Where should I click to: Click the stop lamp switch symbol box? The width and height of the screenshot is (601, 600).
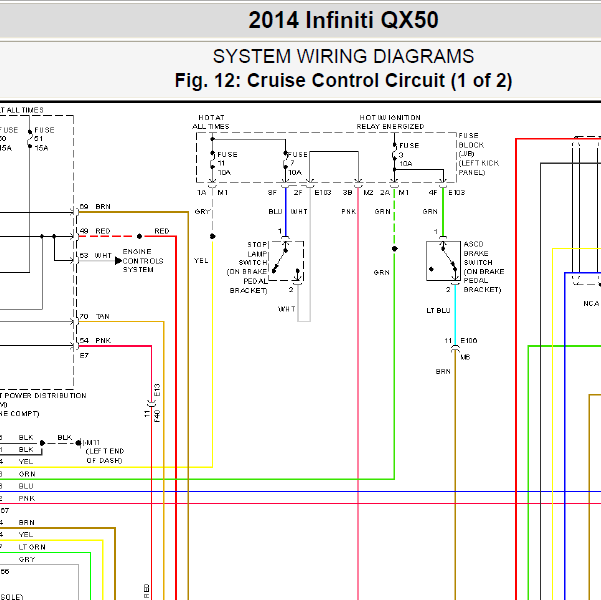pyautogui.click(x=286, y=261)
